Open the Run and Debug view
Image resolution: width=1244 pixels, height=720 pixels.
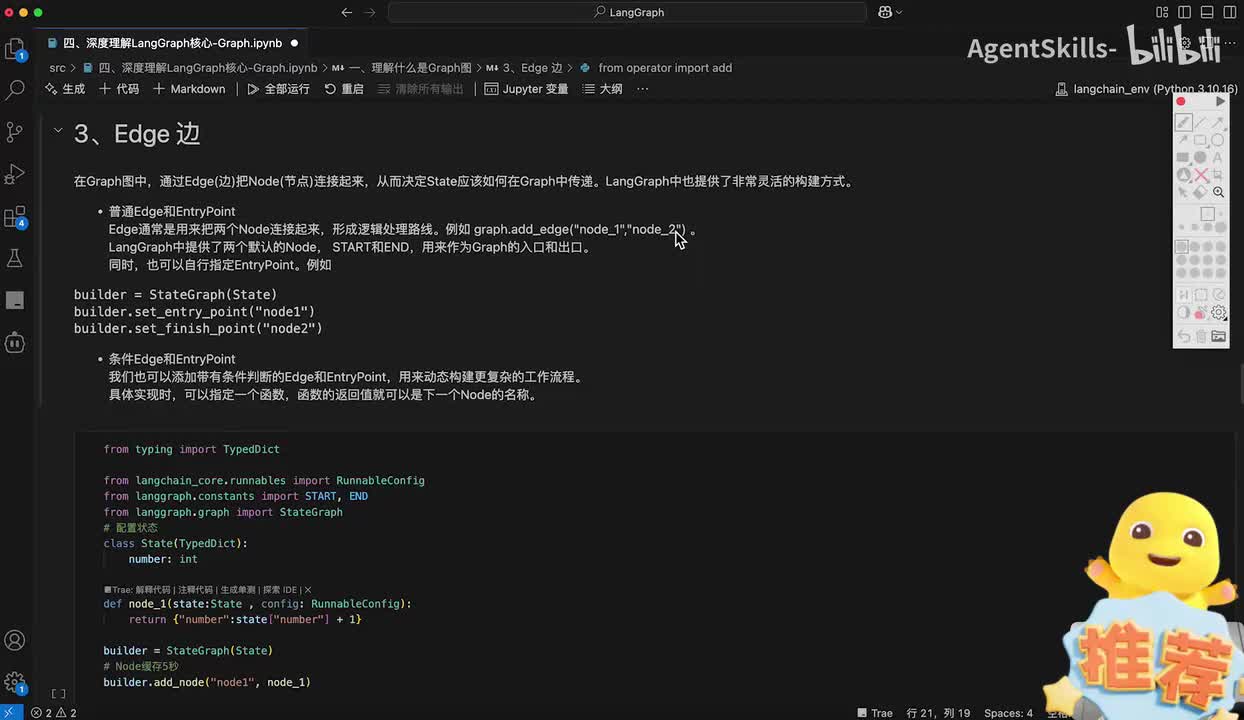pos(15,174)
